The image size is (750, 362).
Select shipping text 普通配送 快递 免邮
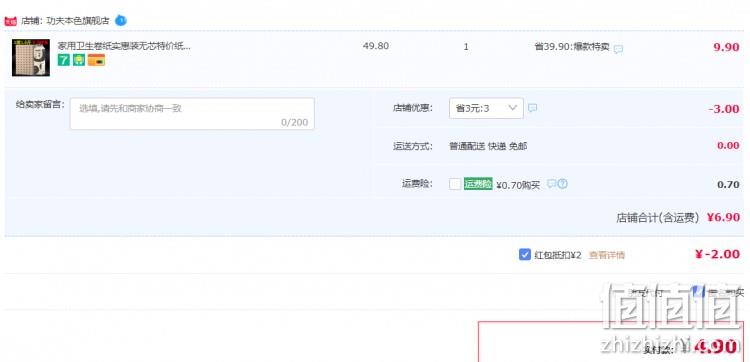(488, 146)
